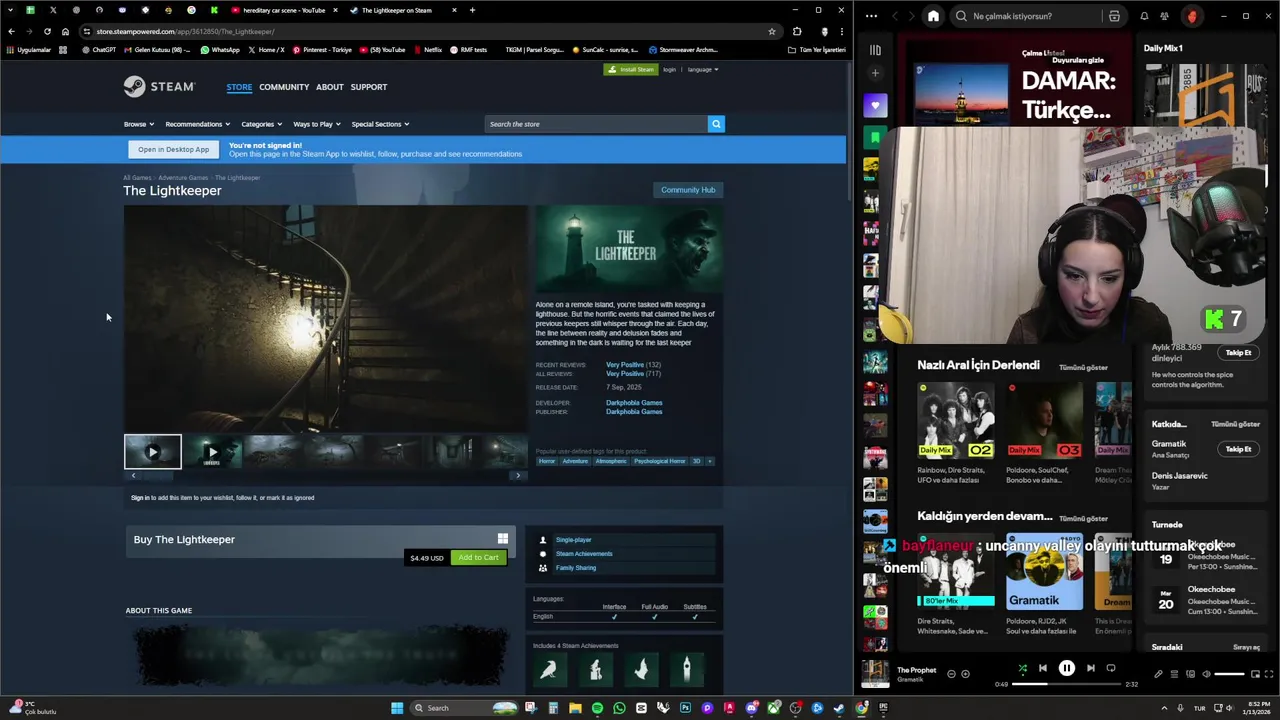Open Spotify connect to device icon
Image resolution: width=1280 pixels, height=720 pixels.
click(x=1191, y=674)
